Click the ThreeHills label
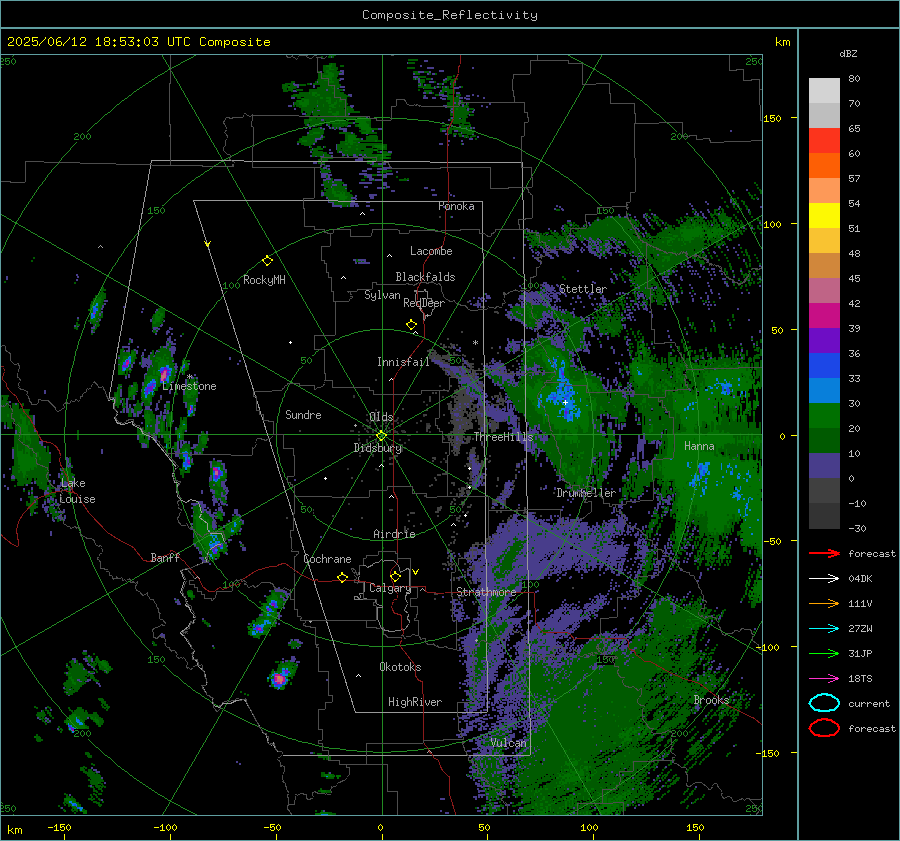The width and height of the screenshot is (900, 841). pyautogui.click(x=503, y=437)
